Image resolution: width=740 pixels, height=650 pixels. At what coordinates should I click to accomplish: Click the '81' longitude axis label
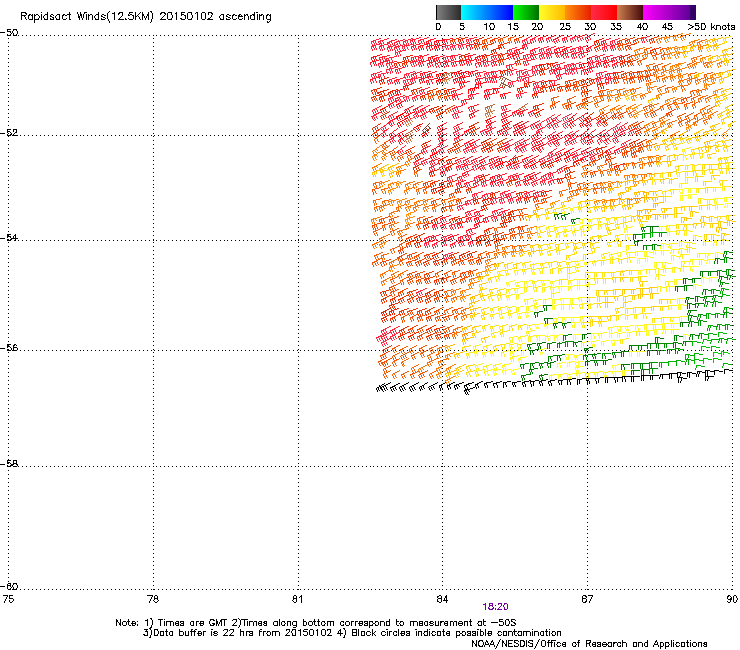pyautogui.click(x=297, y=599)
